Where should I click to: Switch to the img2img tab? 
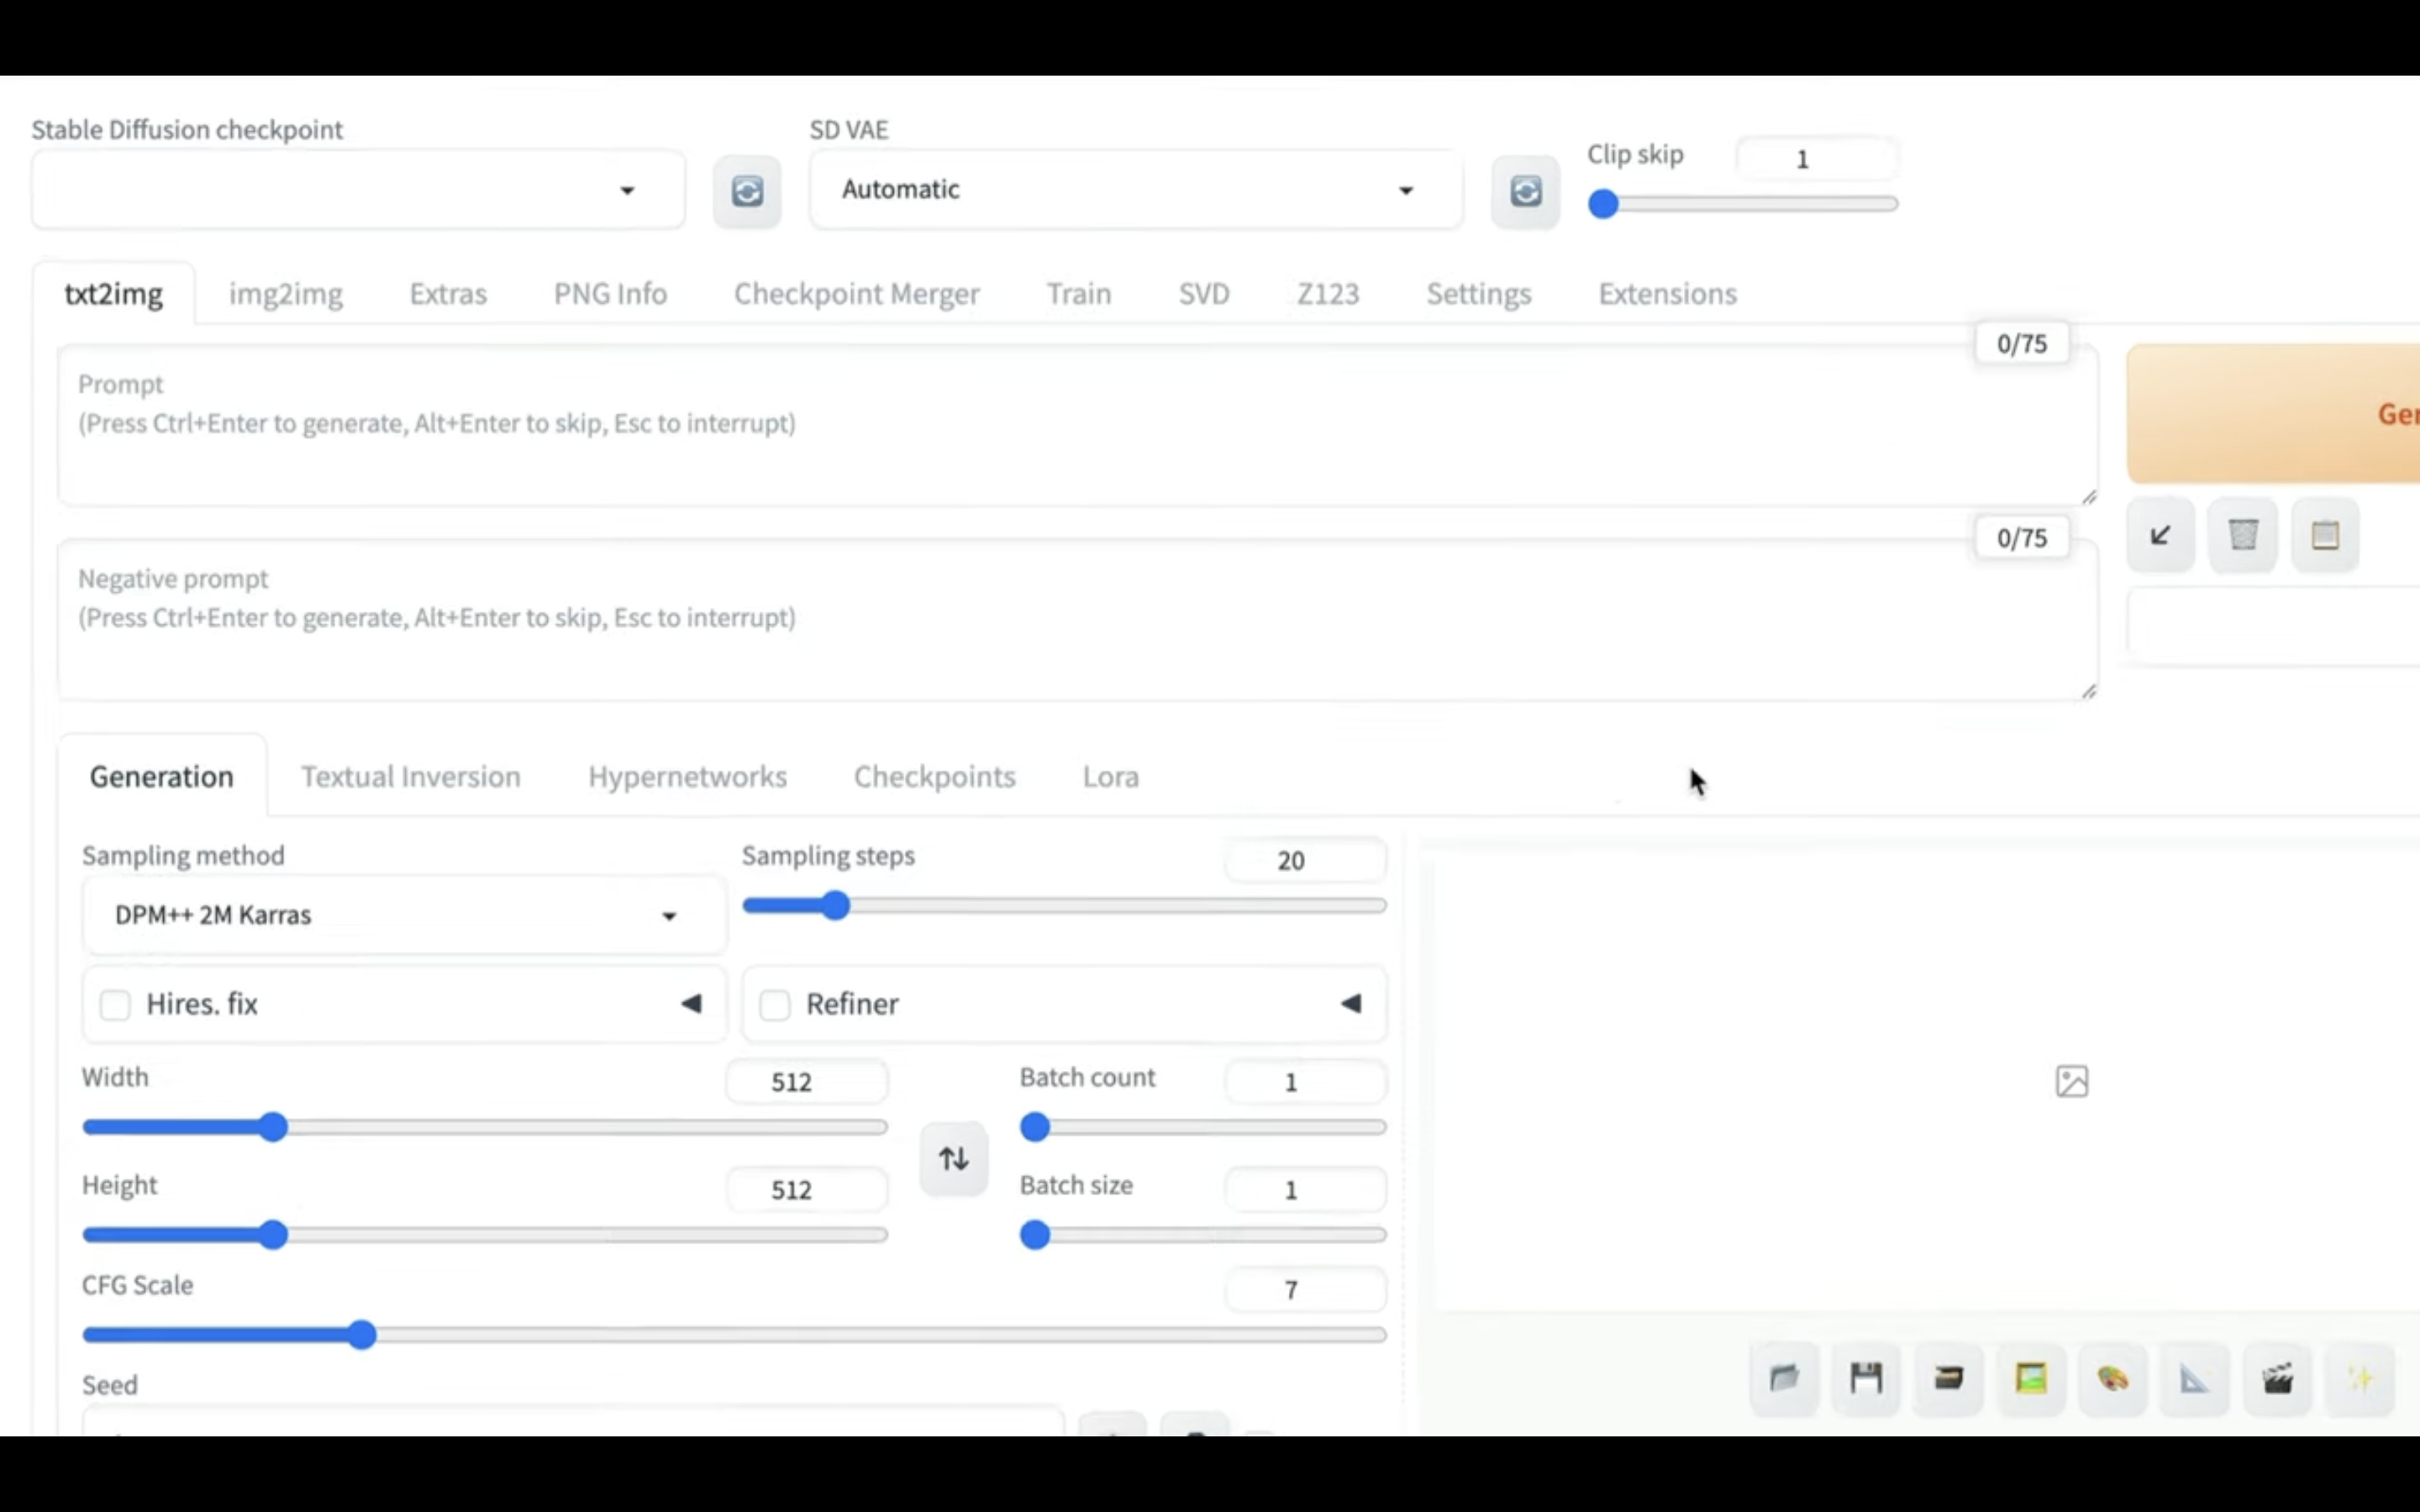pos(285,294)
